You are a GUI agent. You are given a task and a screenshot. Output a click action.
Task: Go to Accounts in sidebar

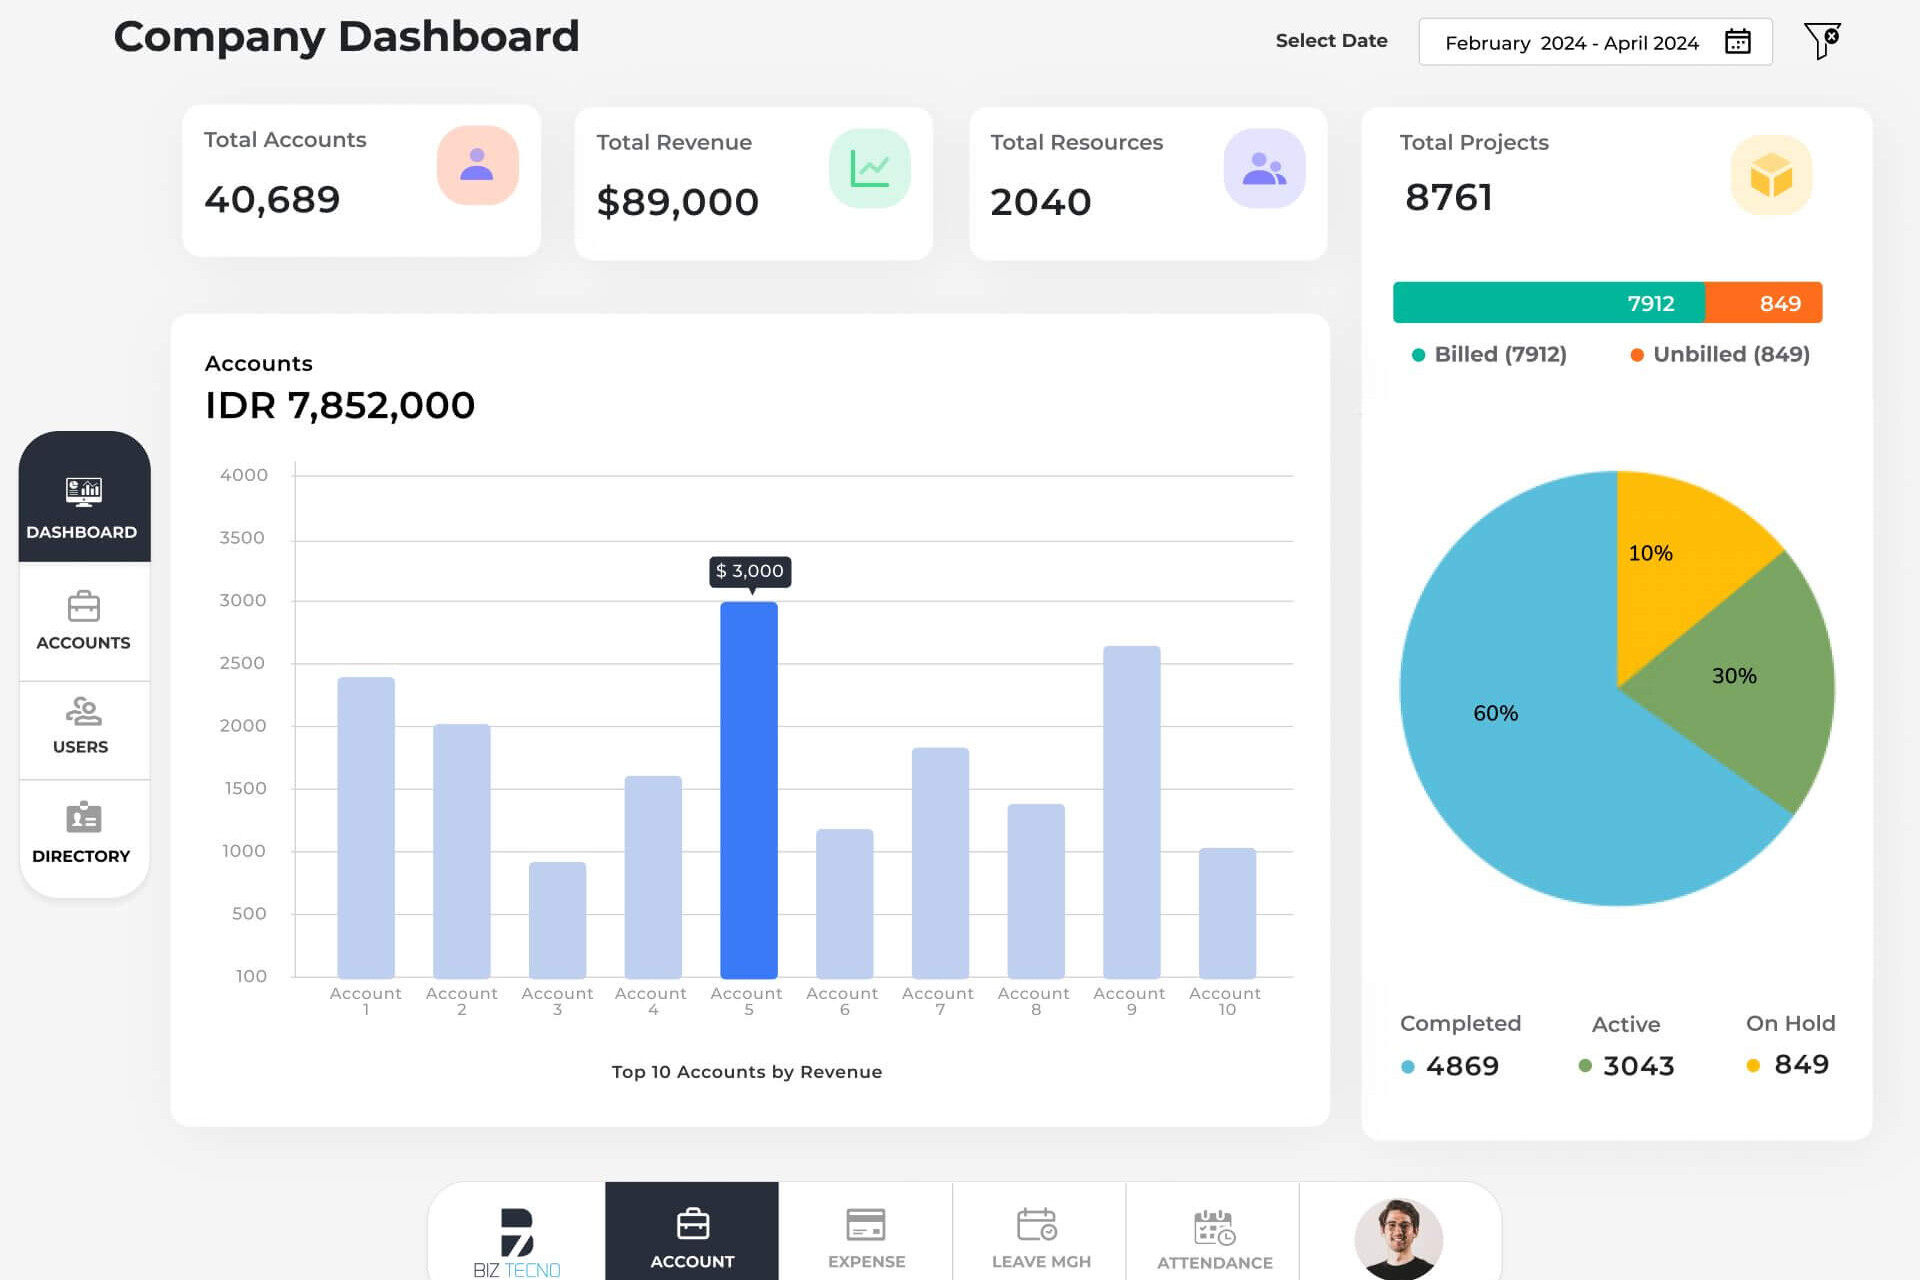click(x=84, y=621)
